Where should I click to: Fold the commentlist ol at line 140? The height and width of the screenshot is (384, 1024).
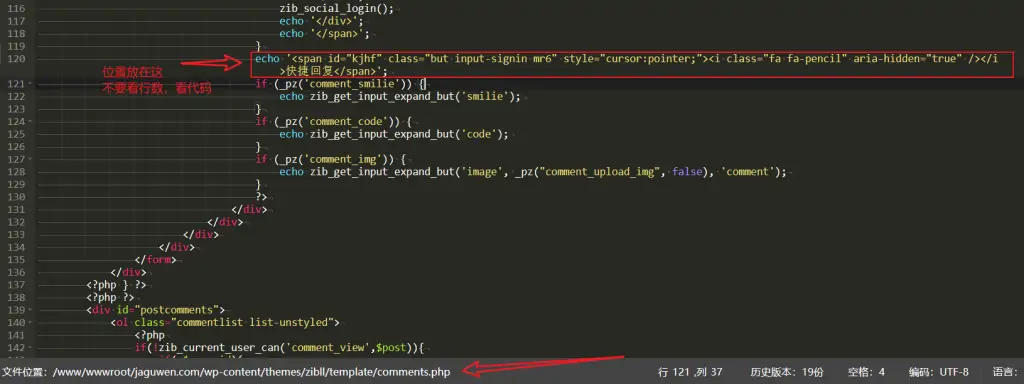[29, 322]
